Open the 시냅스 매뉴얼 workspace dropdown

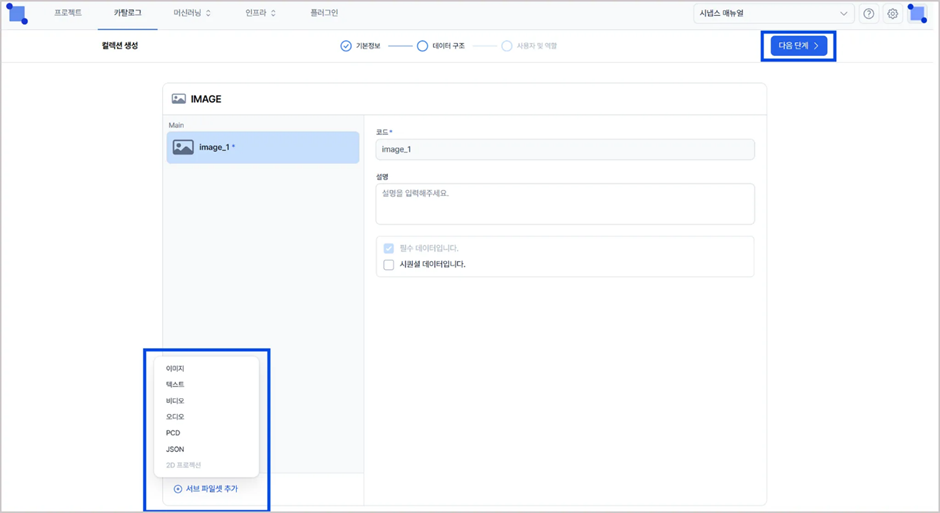coord(773,14)
